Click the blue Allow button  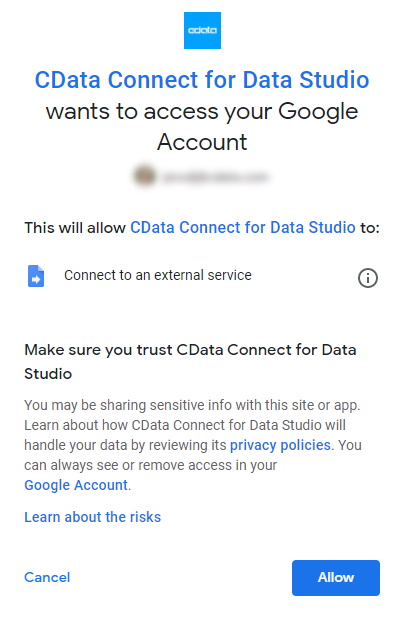point(336,578)
